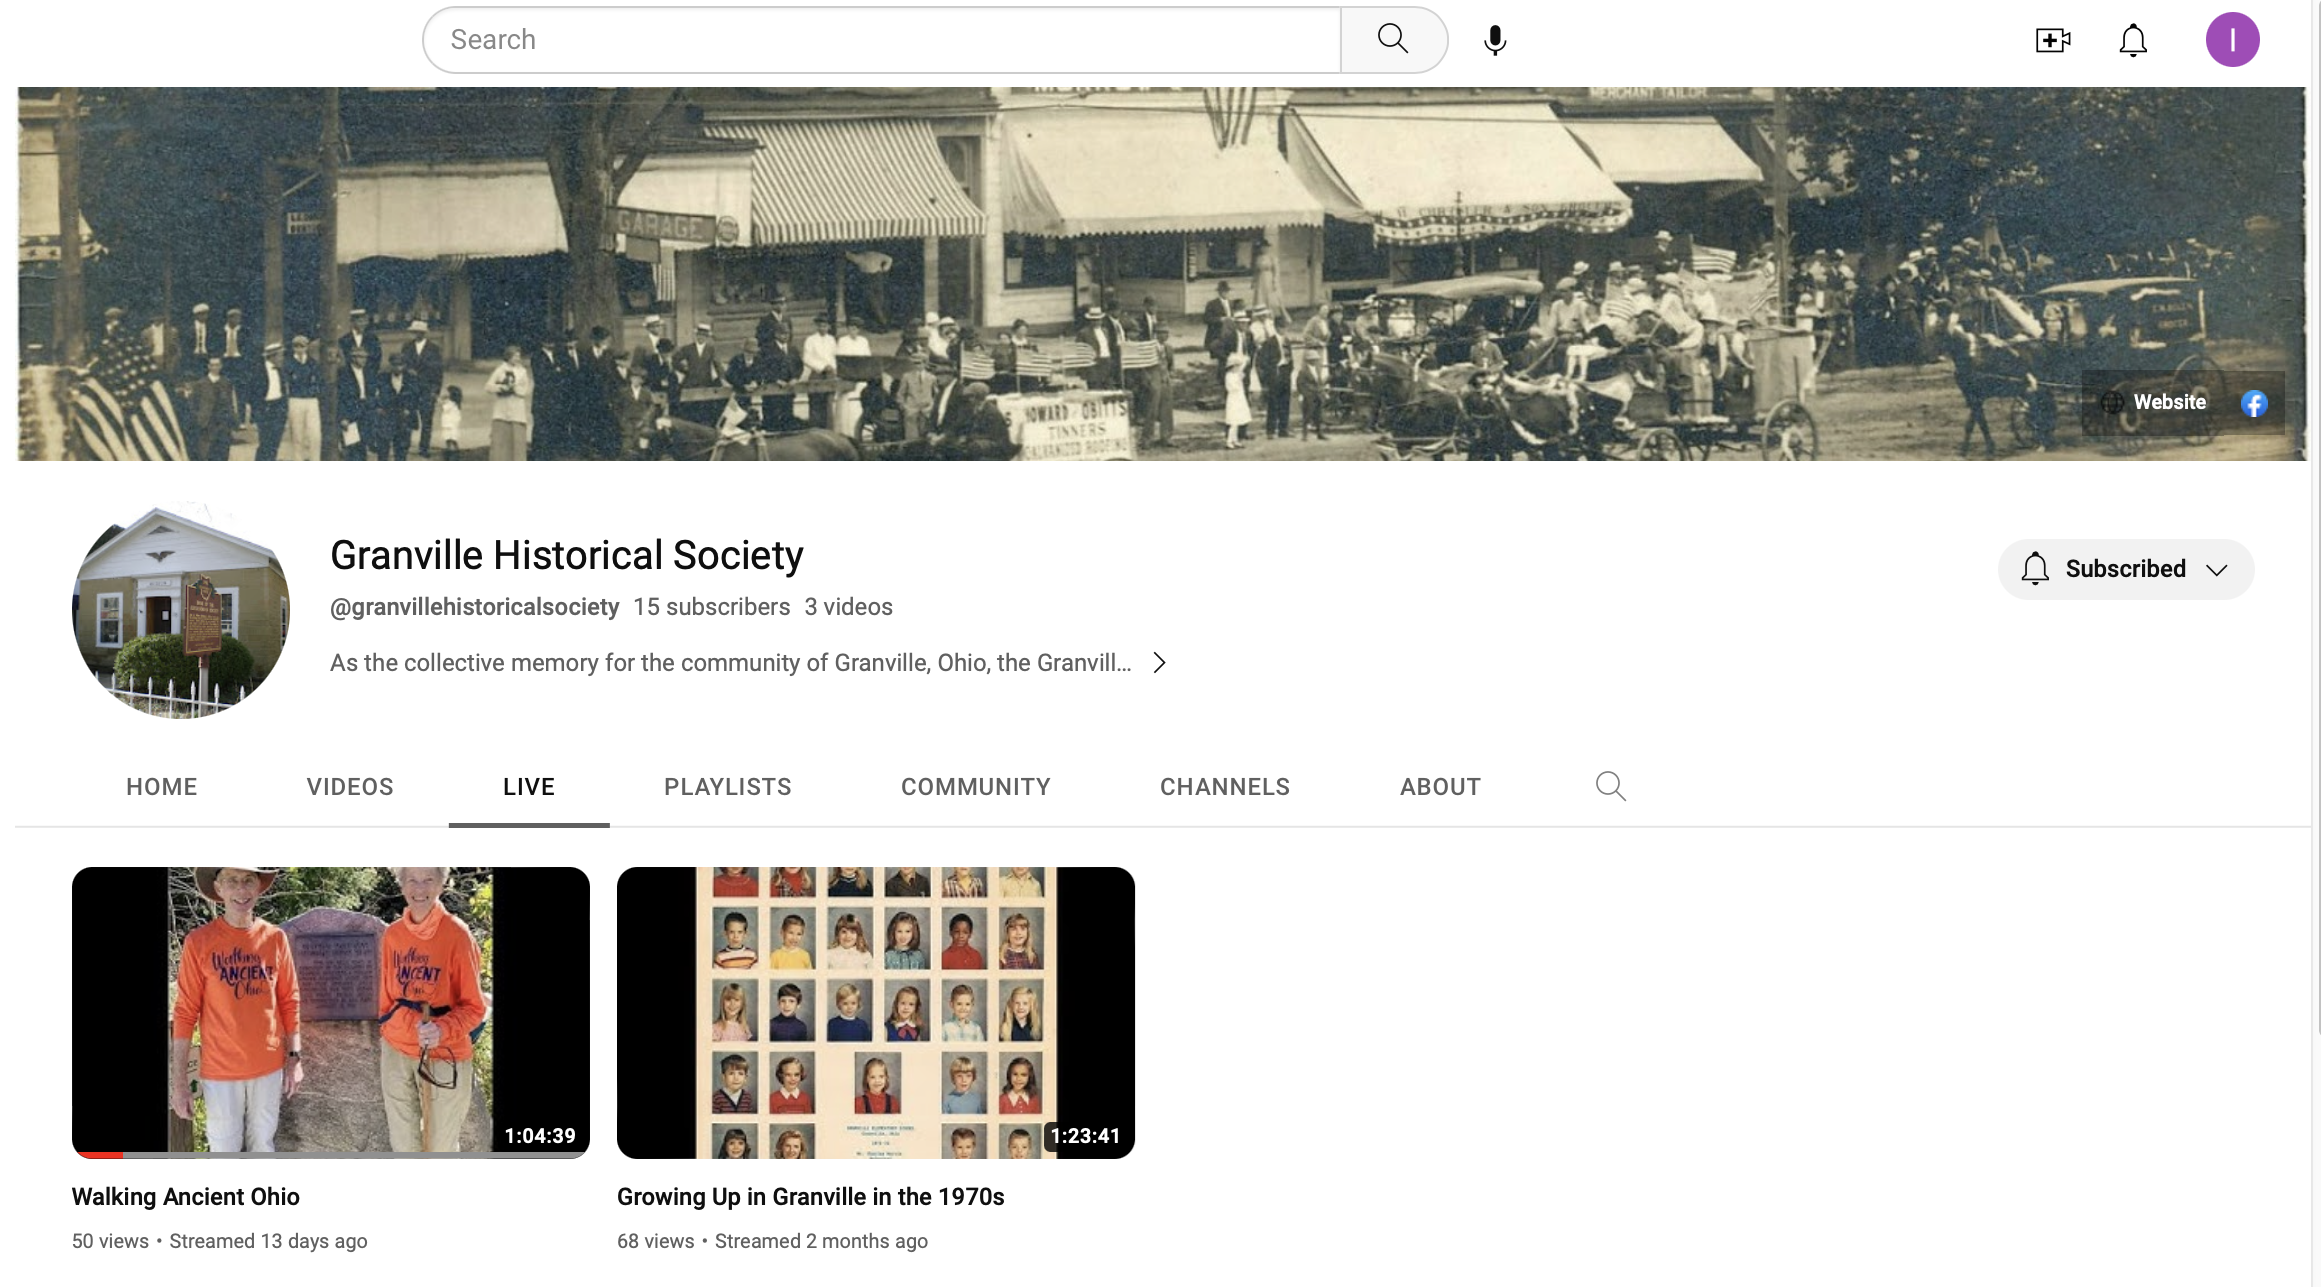The width and height of the screenshot is (2321, 1287).
Task: Click the magnifying glass search button
Action: [x=1393, y=40]
